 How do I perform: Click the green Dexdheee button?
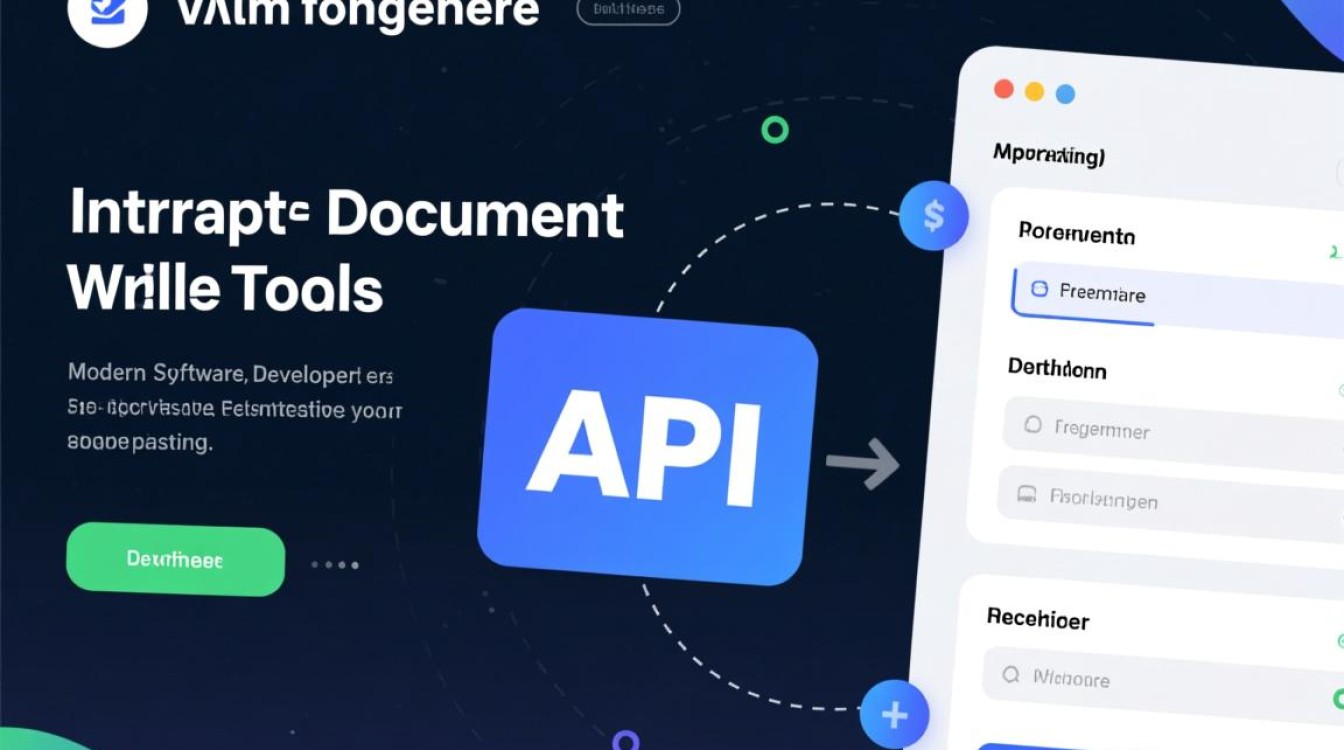pyautogui.click(x=175, y=560)
